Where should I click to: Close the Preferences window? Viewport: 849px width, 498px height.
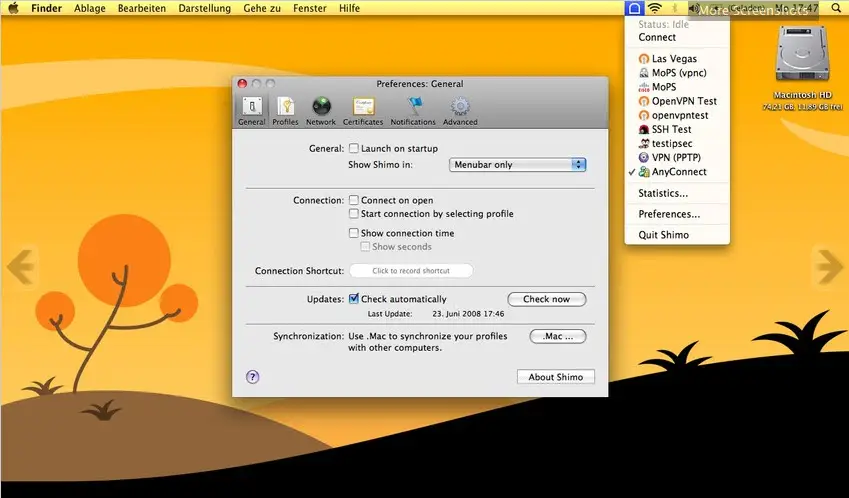tap(242, 83)
